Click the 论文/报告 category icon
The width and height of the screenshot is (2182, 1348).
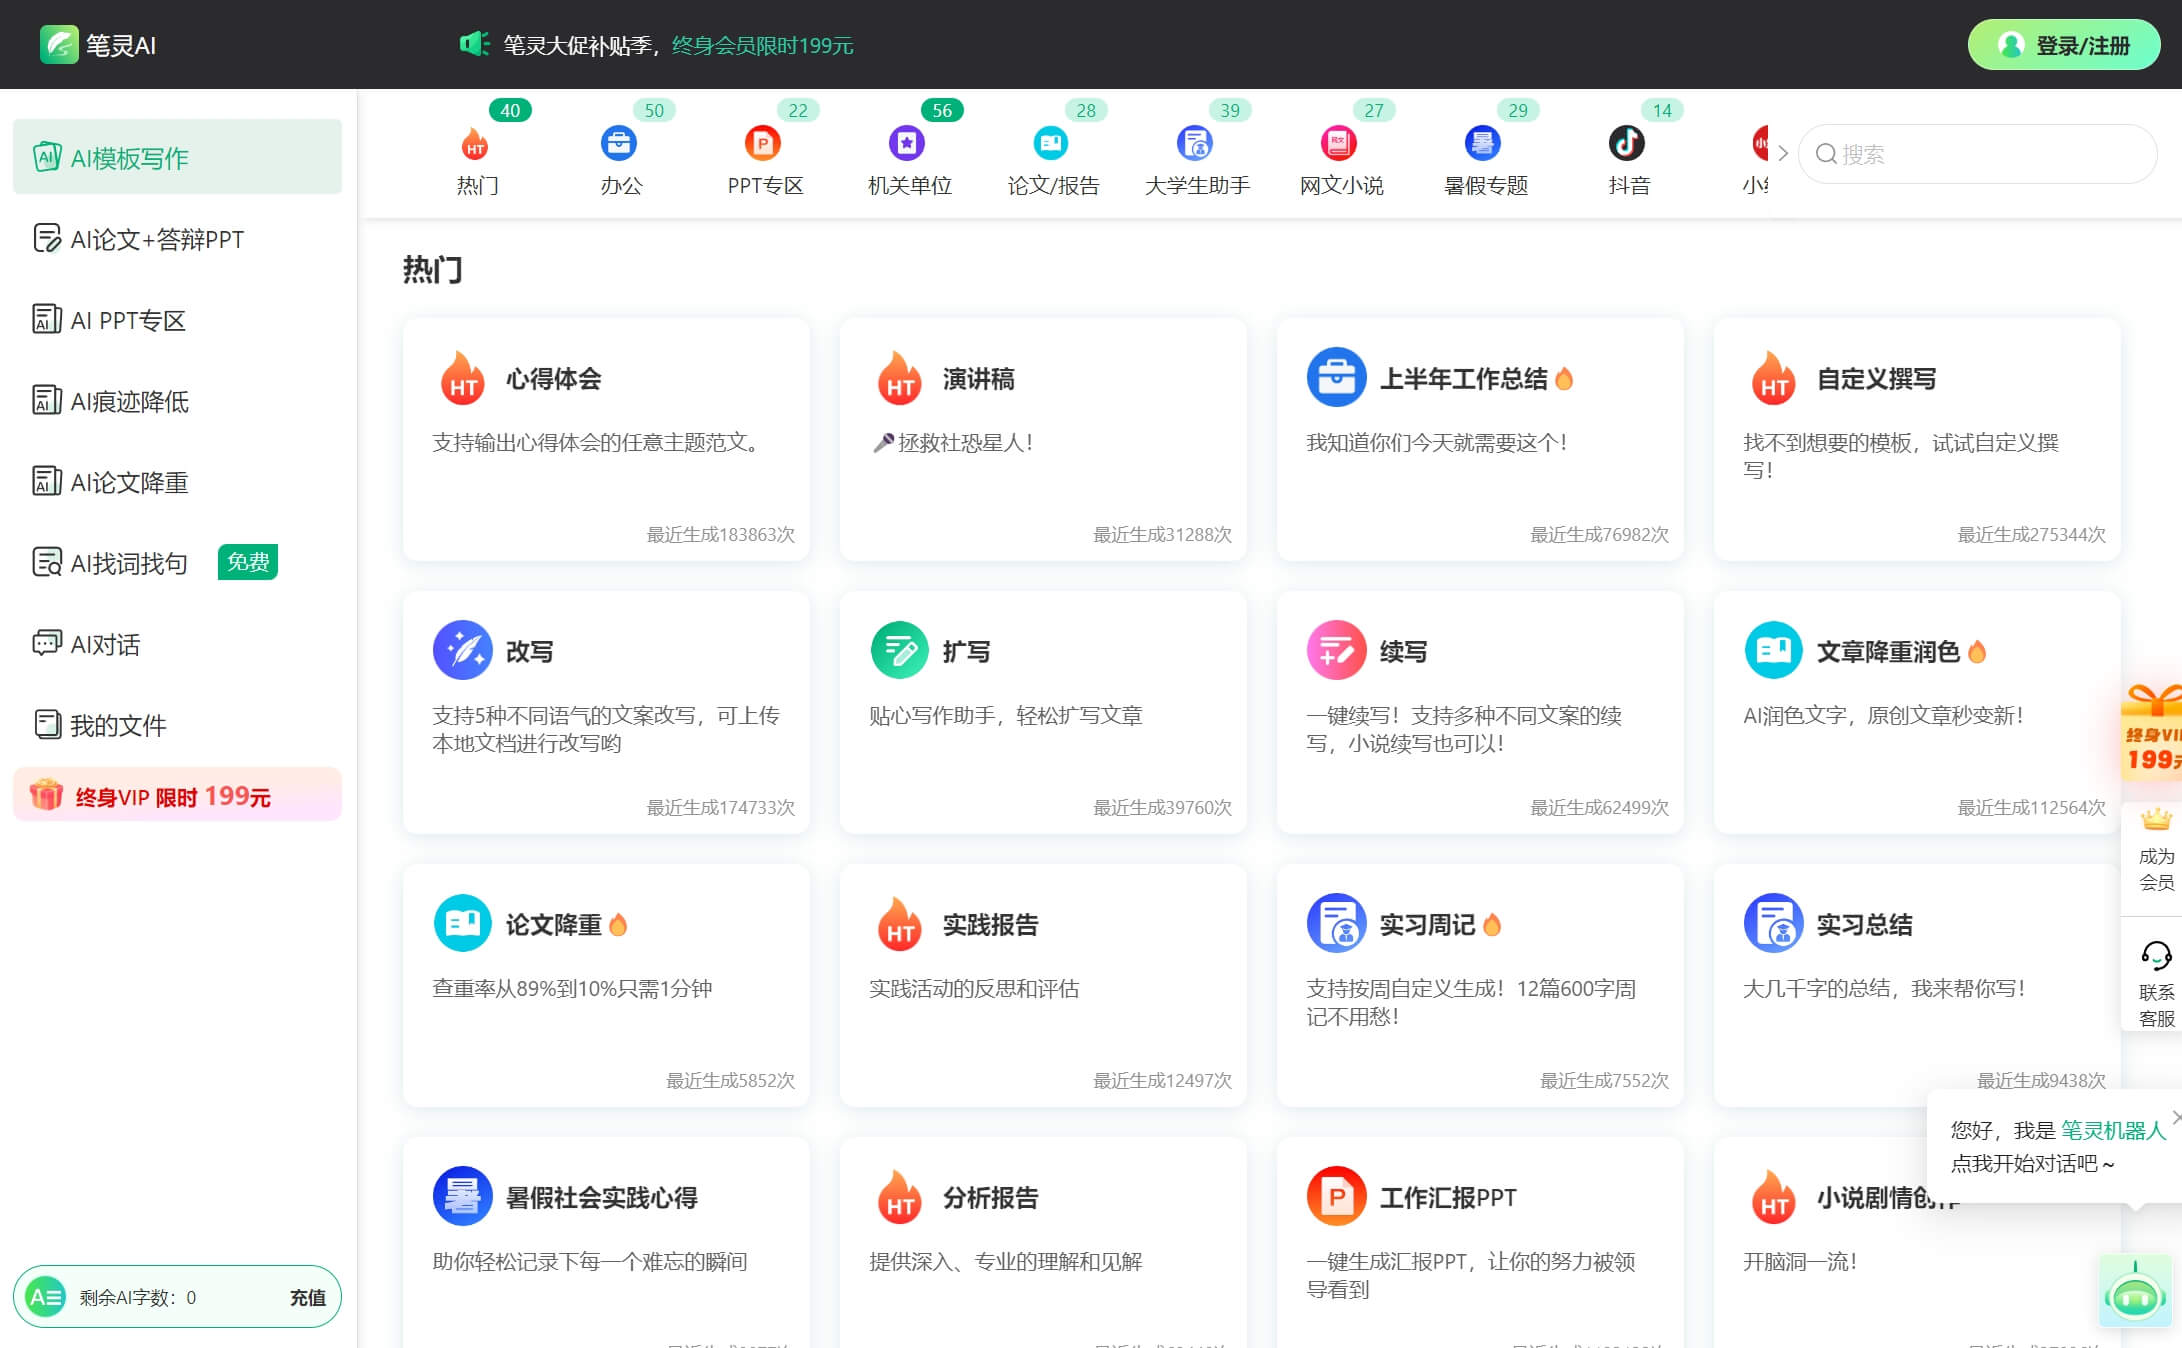(1050, 143)
